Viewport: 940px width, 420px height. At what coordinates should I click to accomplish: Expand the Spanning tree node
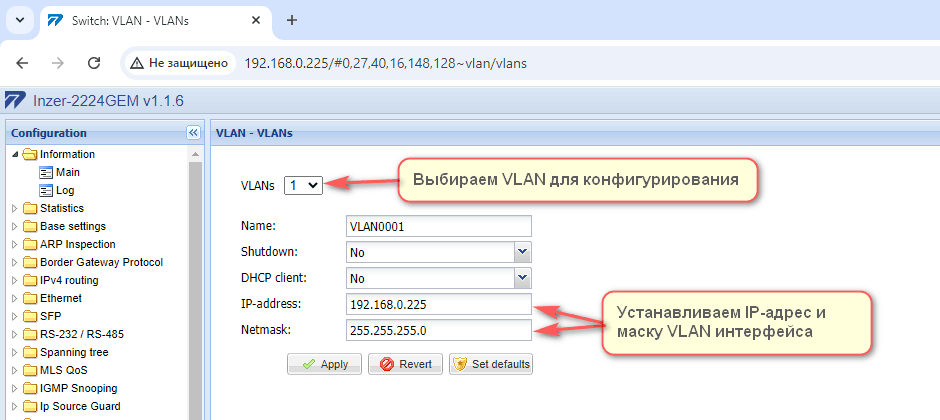(x=14, y=353)
